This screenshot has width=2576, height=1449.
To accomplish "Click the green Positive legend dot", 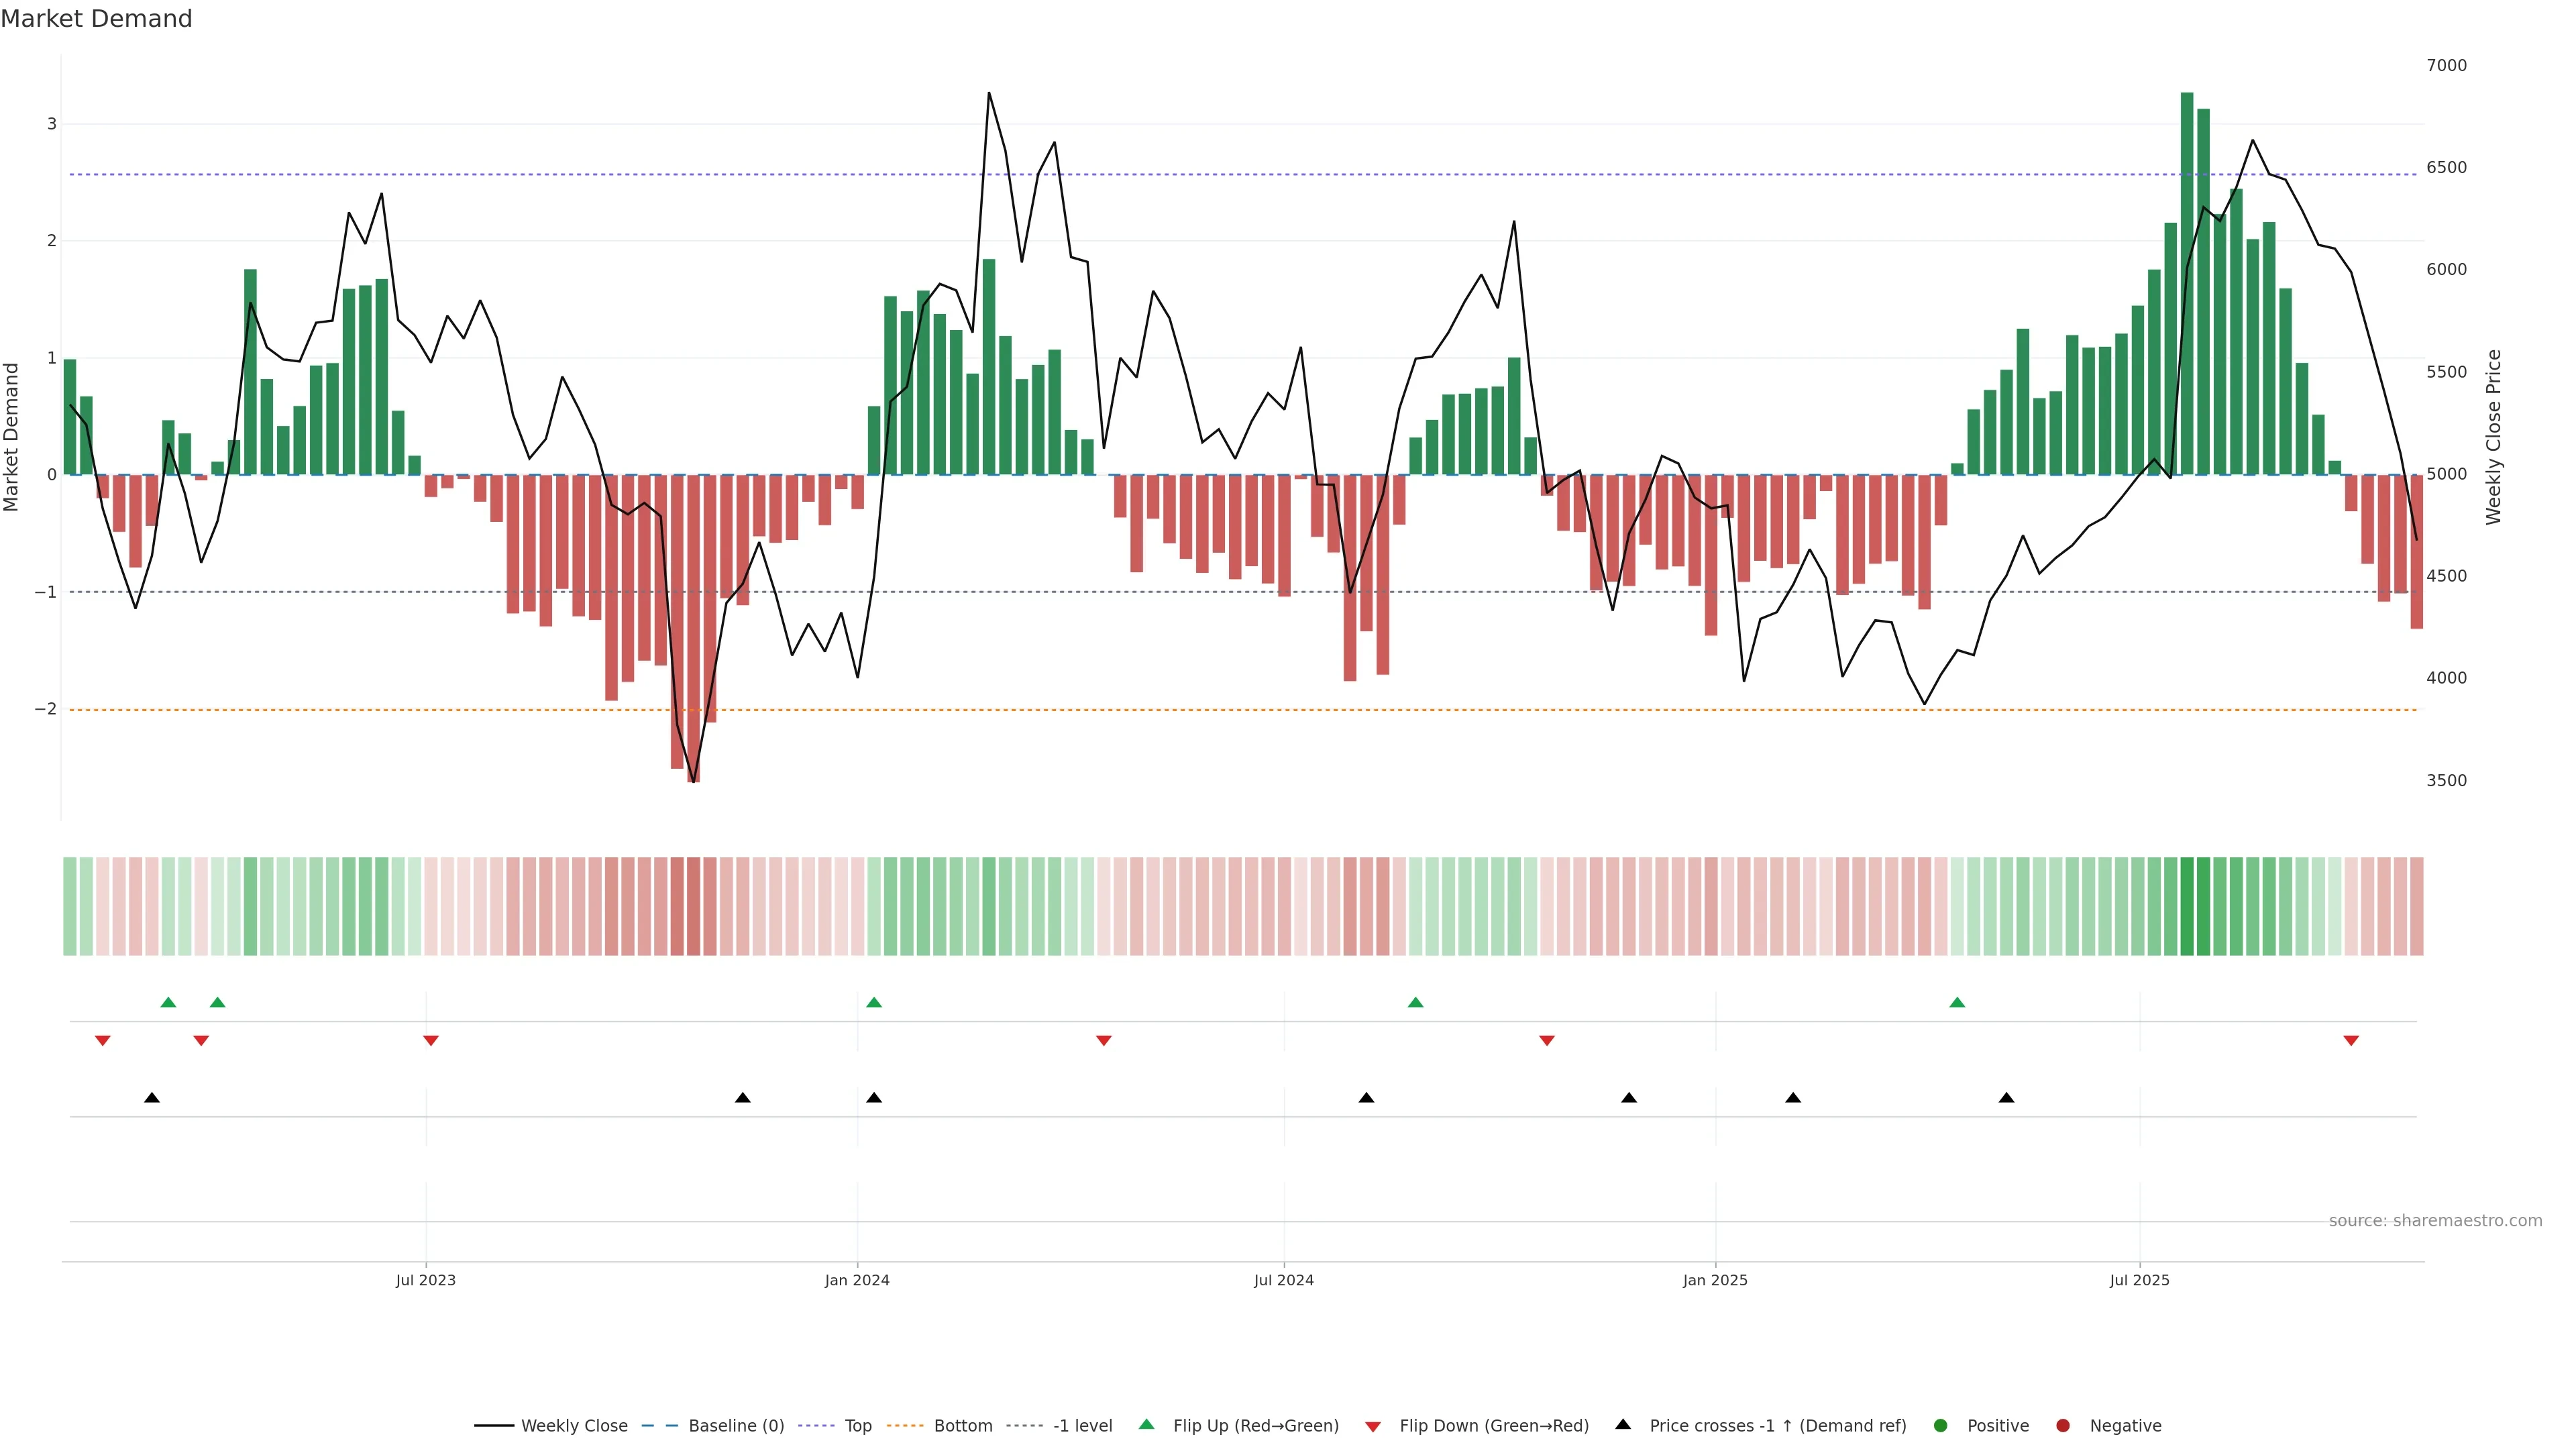I will click(x=1941, y=1426).
